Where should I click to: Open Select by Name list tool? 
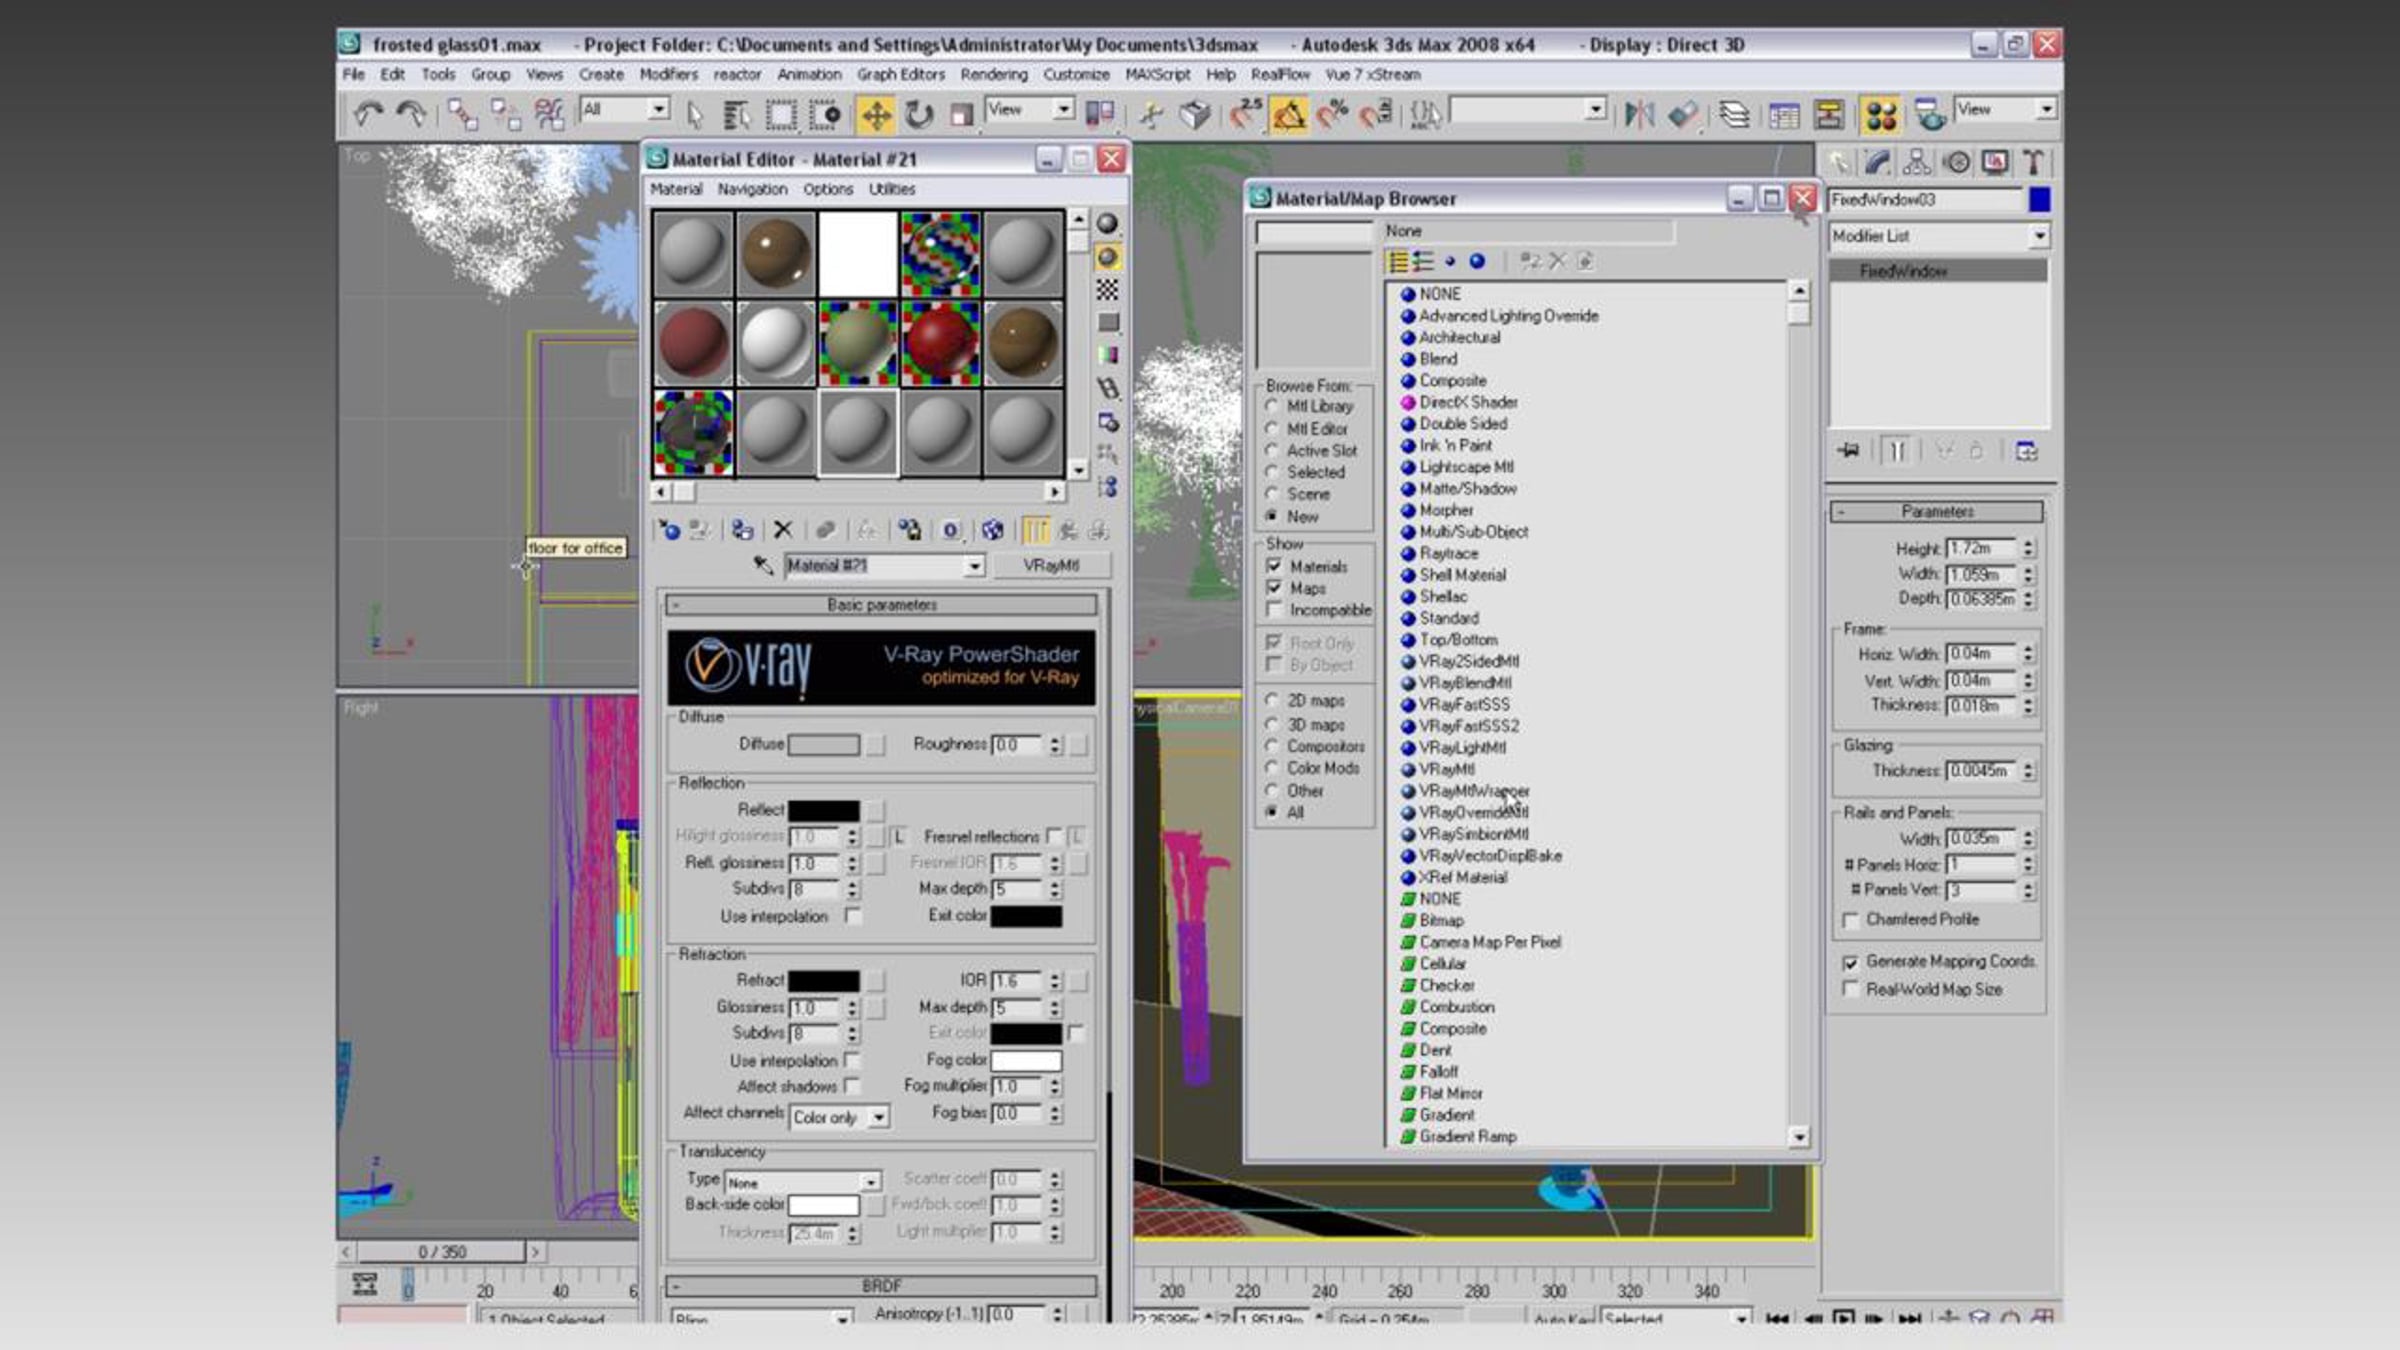point(737,115)
